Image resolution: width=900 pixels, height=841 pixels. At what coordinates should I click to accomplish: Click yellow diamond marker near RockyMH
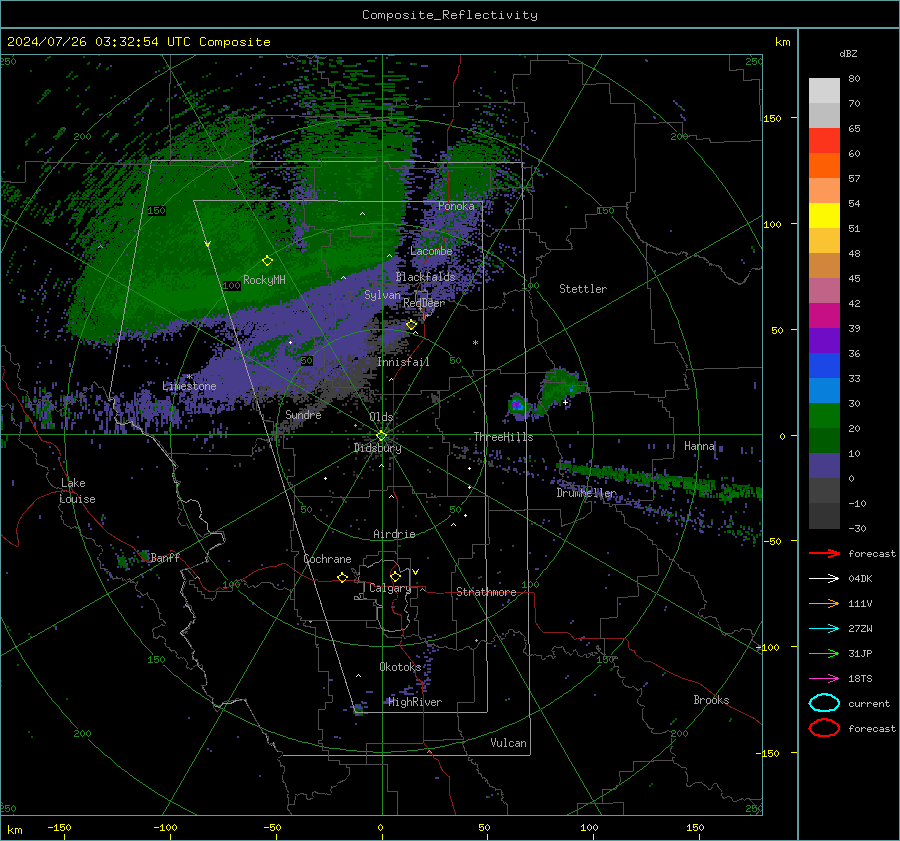[267, 261]
